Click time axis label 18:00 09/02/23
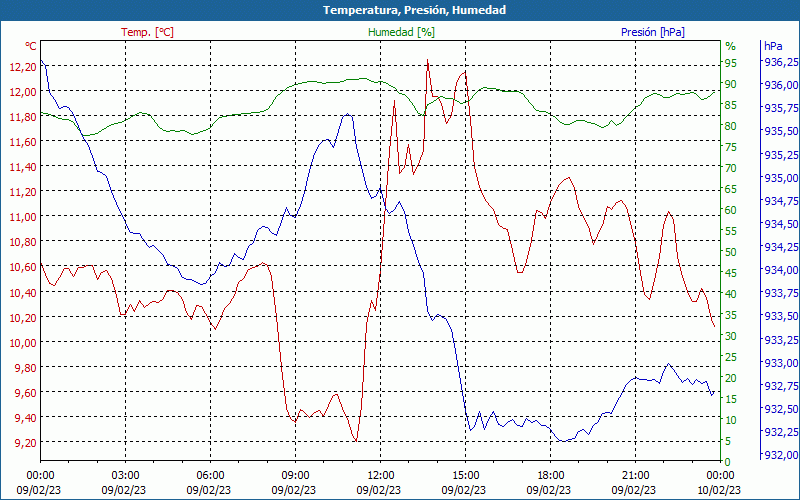 point(549,483)
